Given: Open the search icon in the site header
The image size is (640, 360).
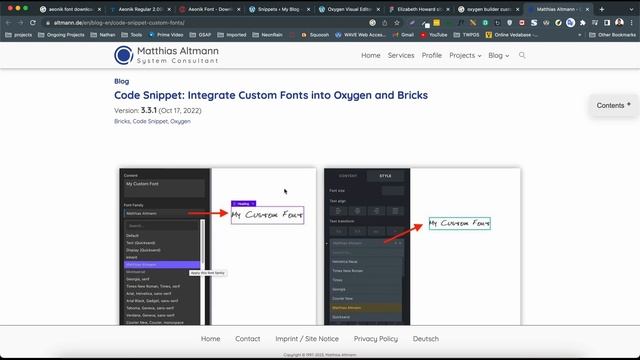Looking at the screenshot, I should (522, 55).
